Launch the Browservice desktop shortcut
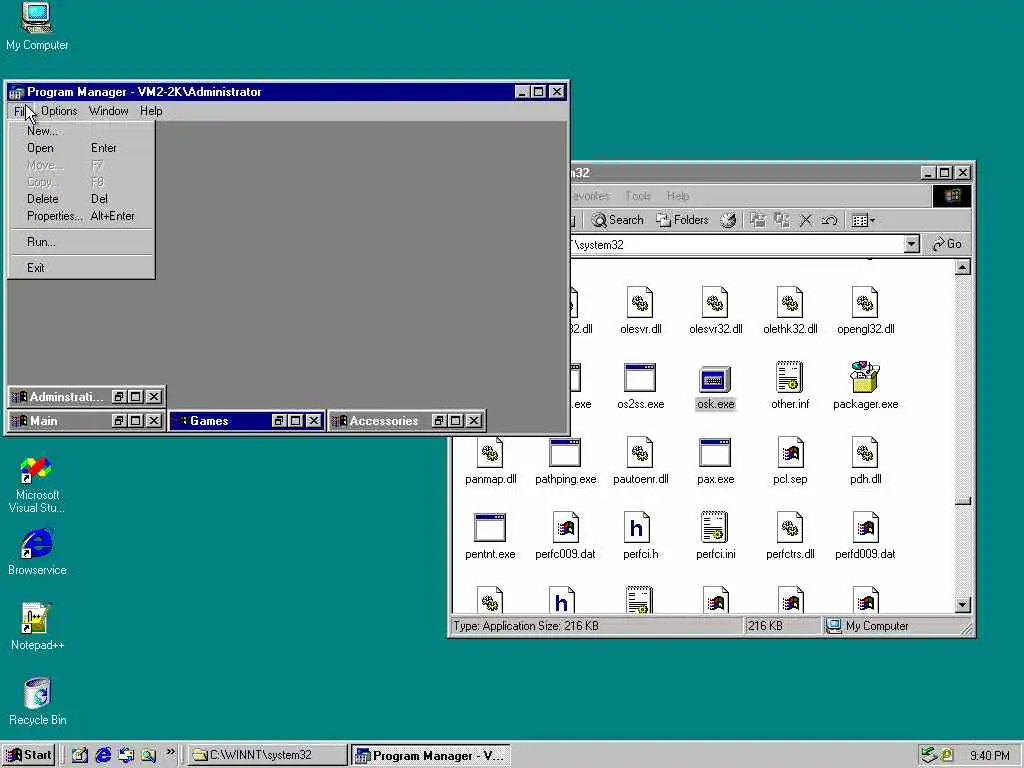This screenshot has height=768, width=1024. 37,552
